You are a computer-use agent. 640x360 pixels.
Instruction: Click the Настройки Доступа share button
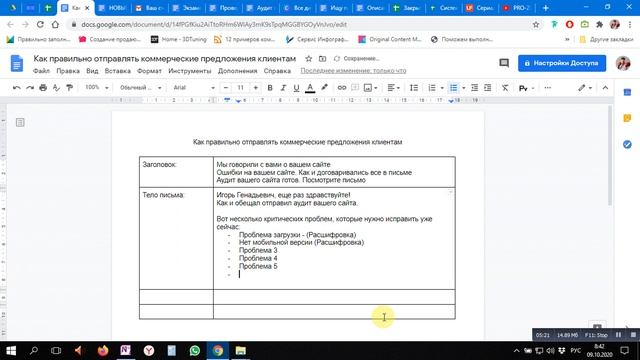562,63
